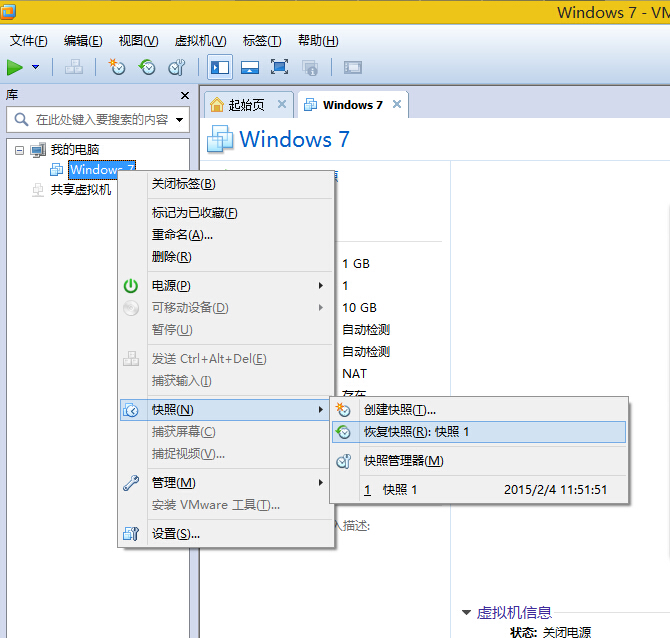This screenshot has width=670, height=638.
Task: Click the settings icon beside 设置(S)
Action: pos(131,534)
